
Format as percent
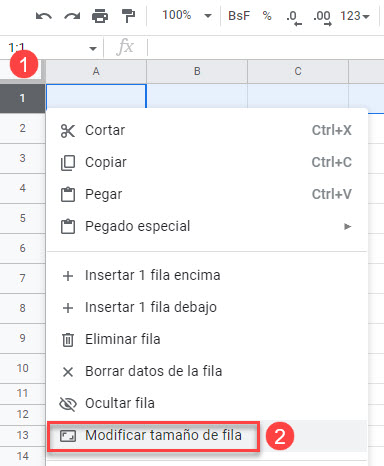[x=267, y=16]
